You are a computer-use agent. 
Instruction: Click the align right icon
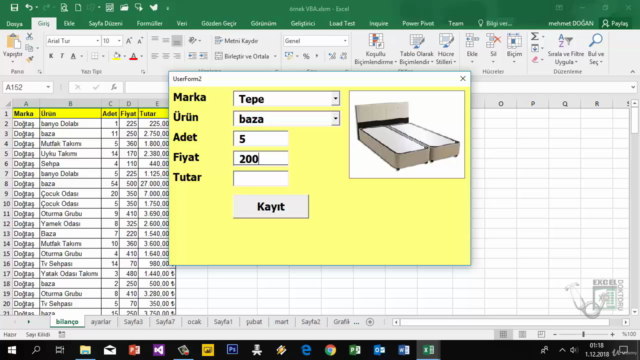click(x=177, y=56)
